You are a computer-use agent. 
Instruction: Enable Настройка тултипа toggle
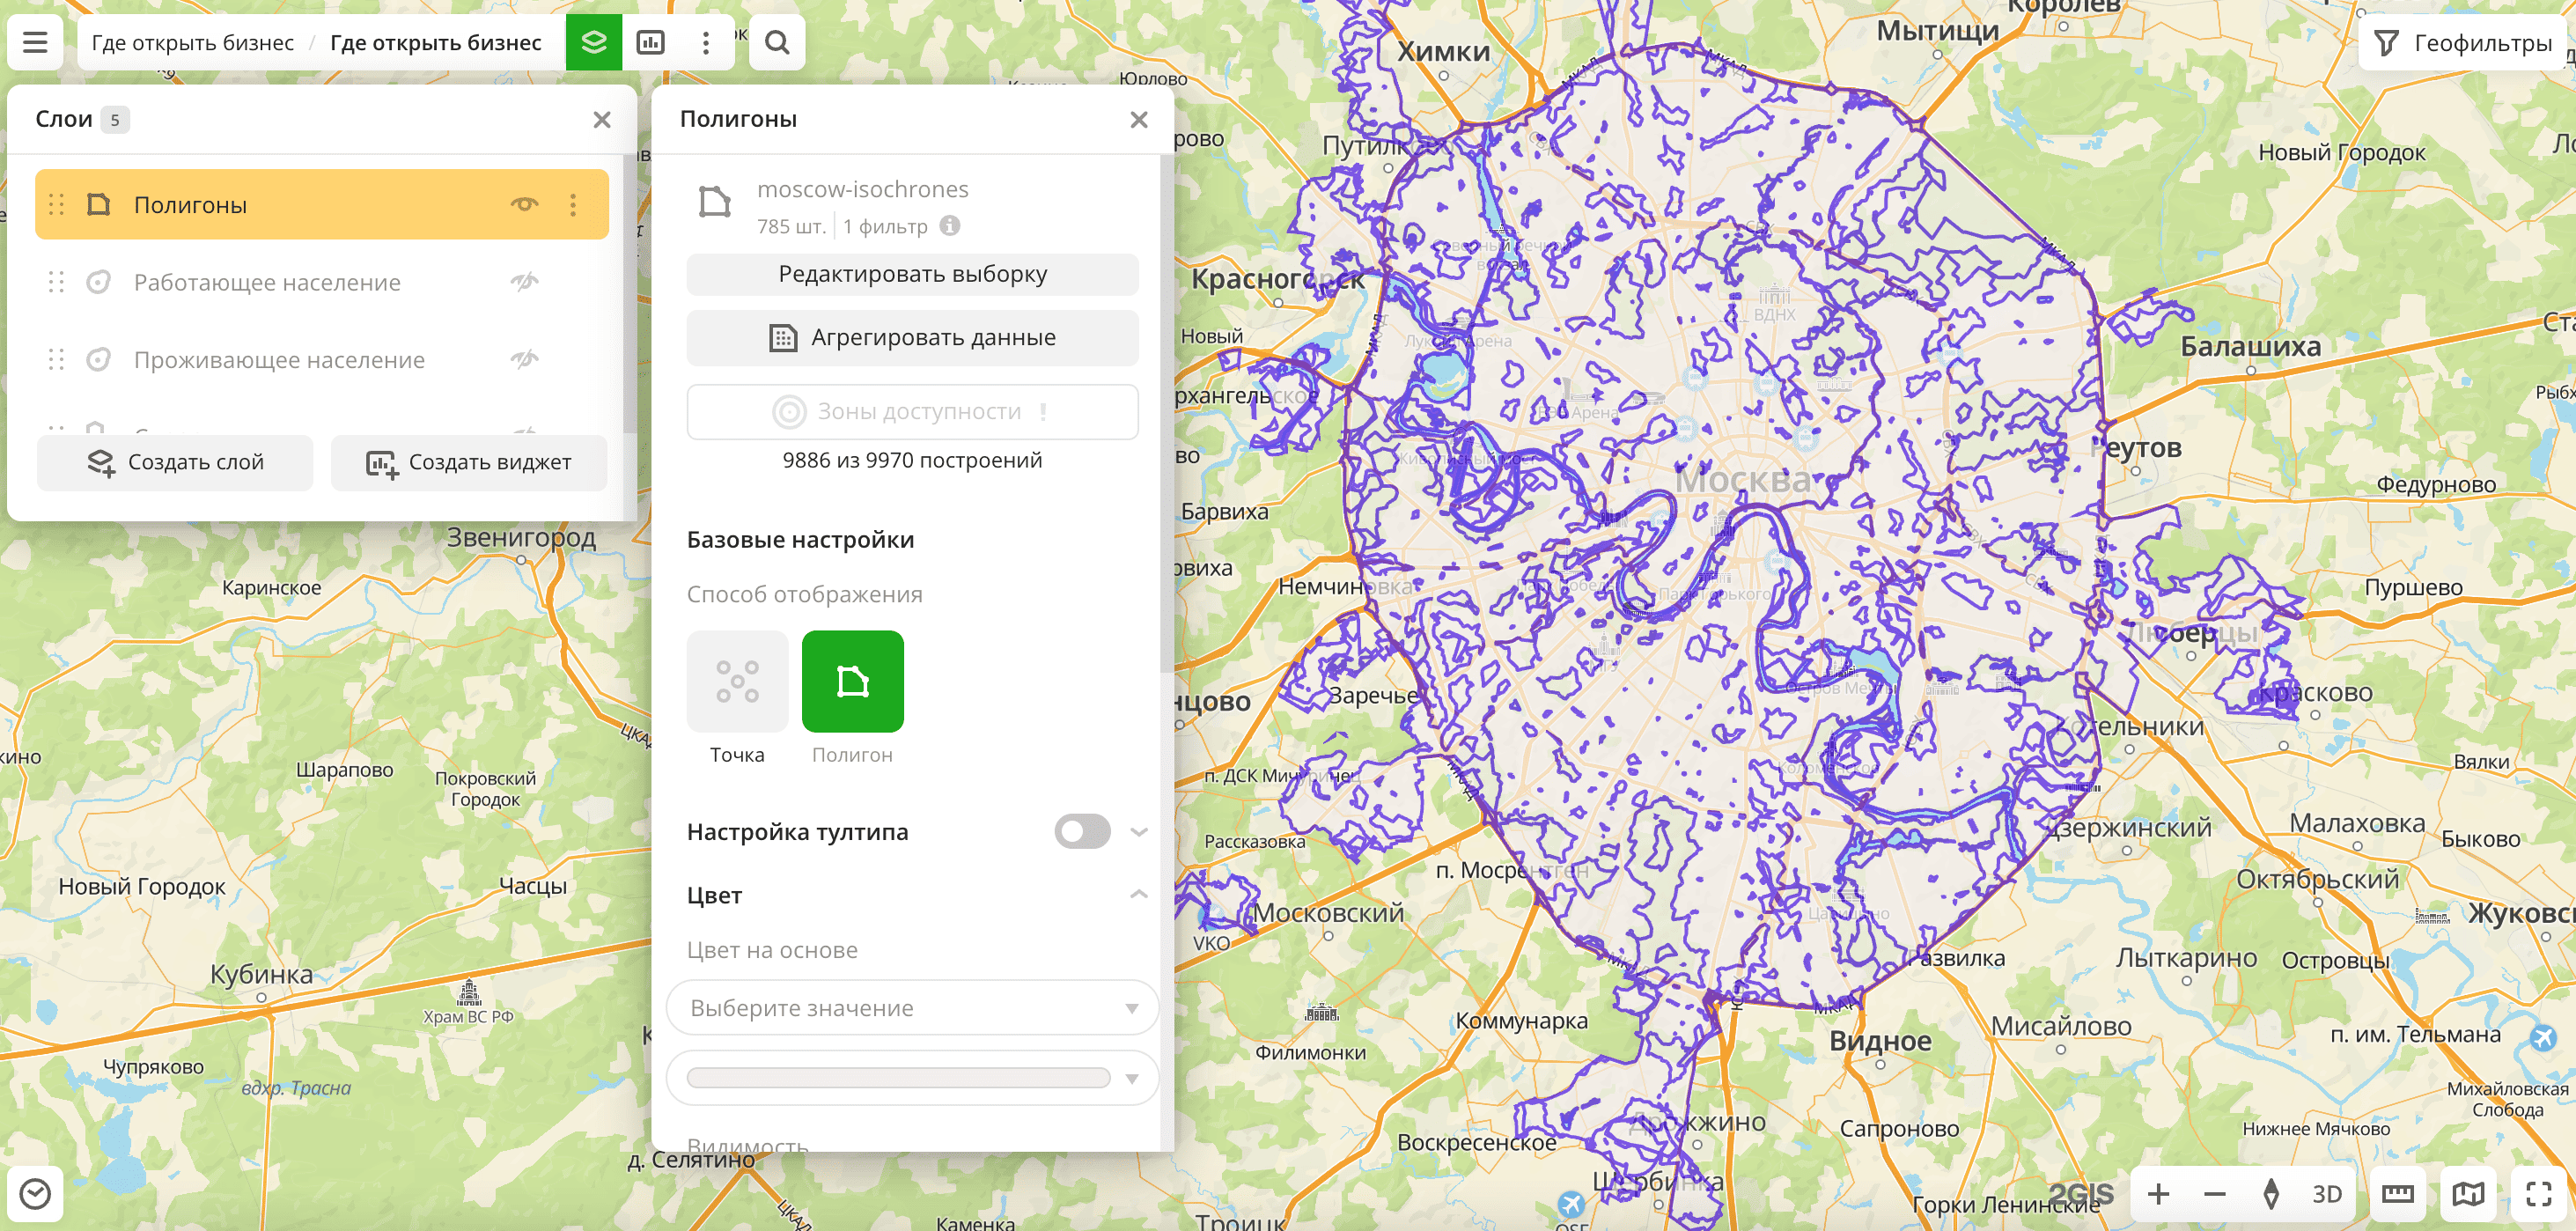coord(1081,831)
